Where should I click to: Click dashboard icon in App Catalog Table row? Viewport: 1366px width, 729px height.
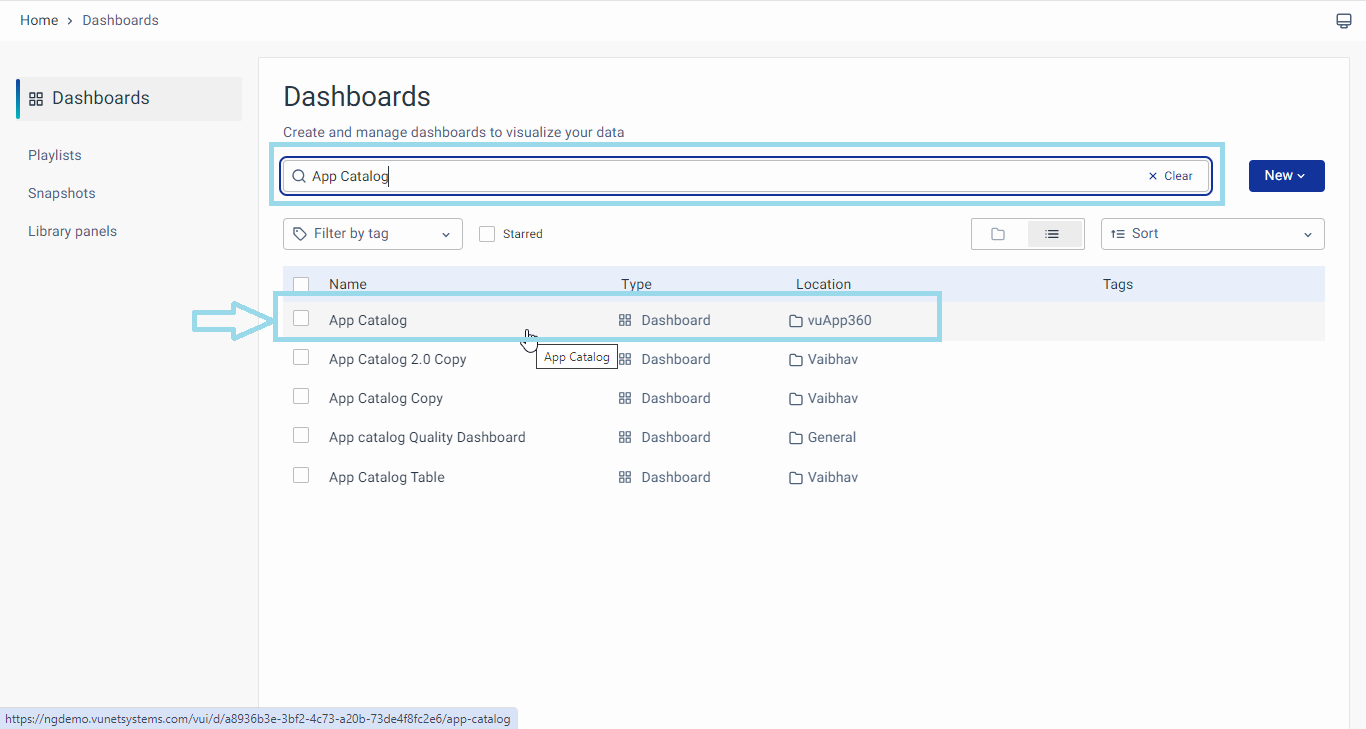pyautogui.click(x=625, y=478)
